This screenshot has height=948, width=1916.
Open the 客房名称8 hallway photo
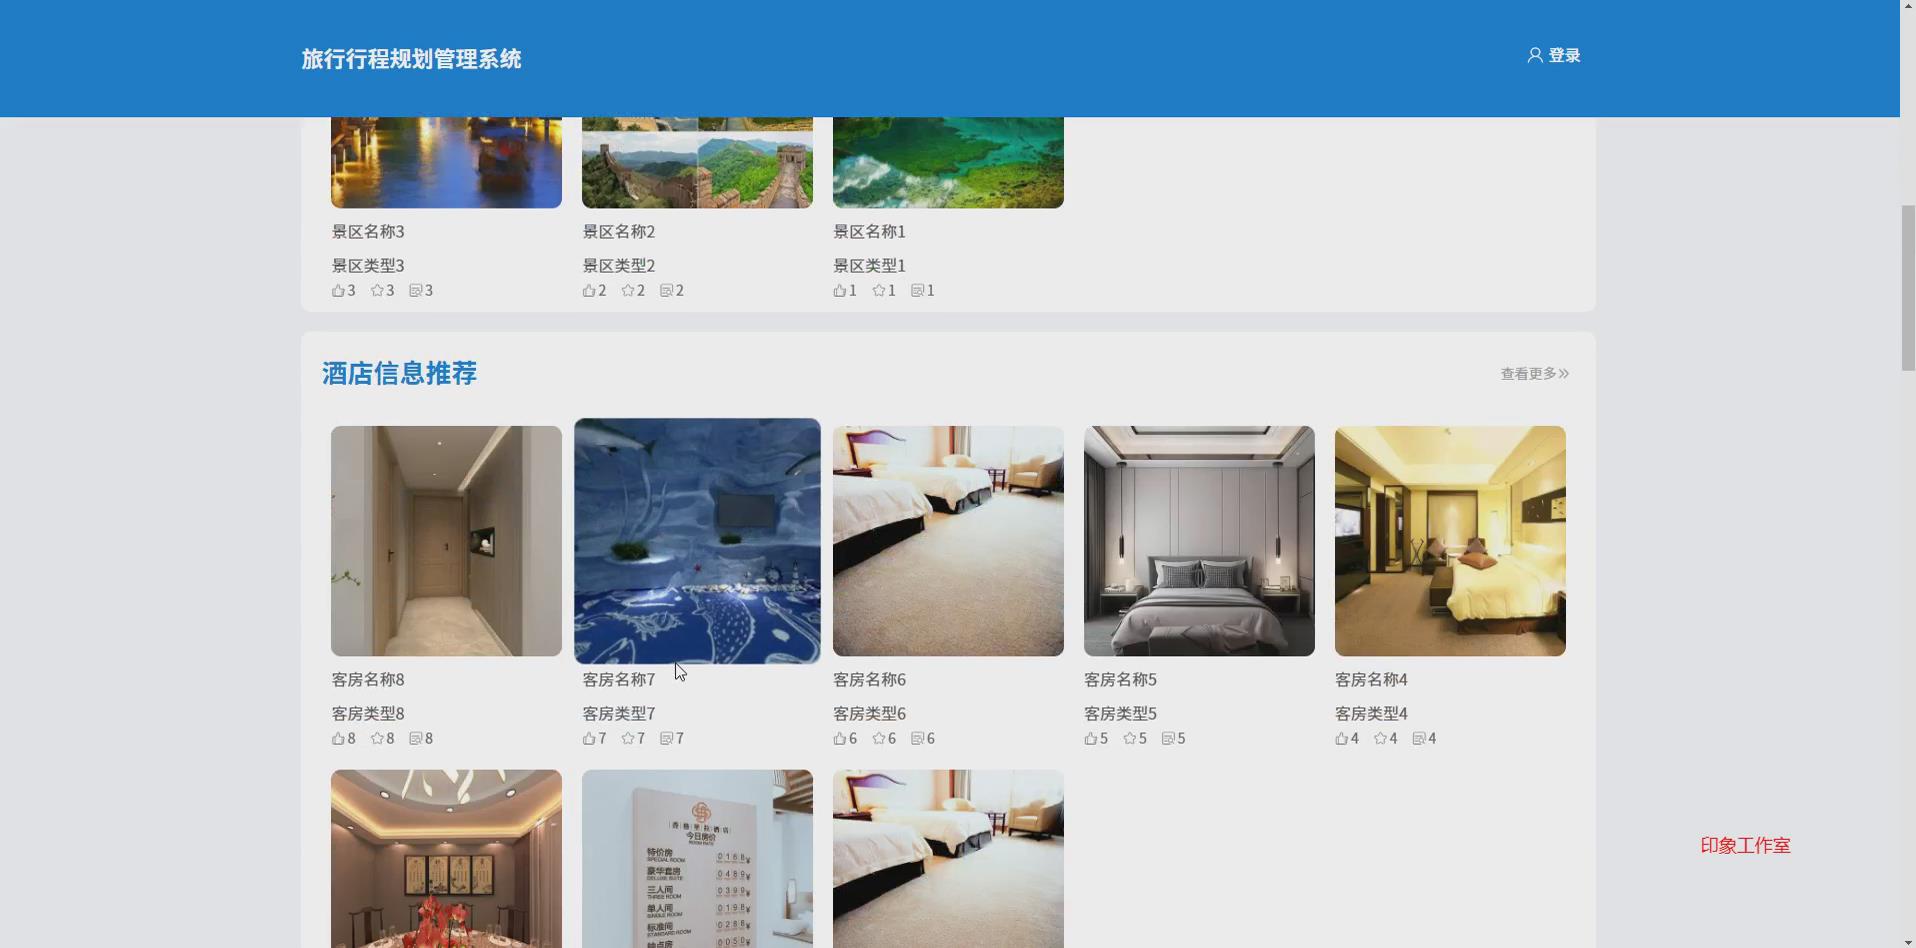click(x=446, y=541)
